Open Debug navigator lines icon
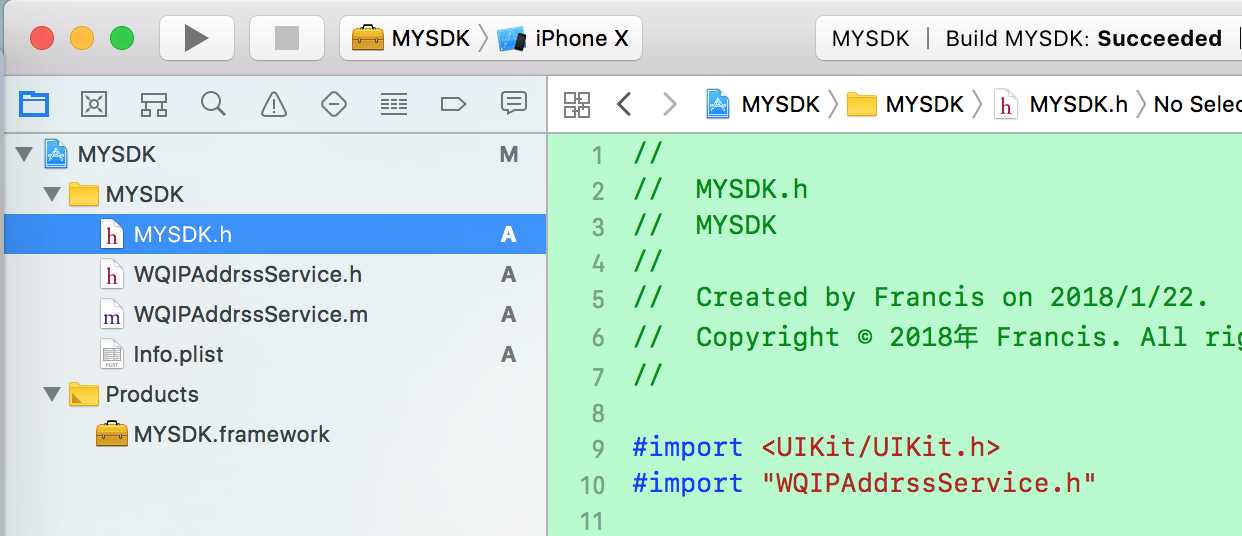 (x=394, y=103)
